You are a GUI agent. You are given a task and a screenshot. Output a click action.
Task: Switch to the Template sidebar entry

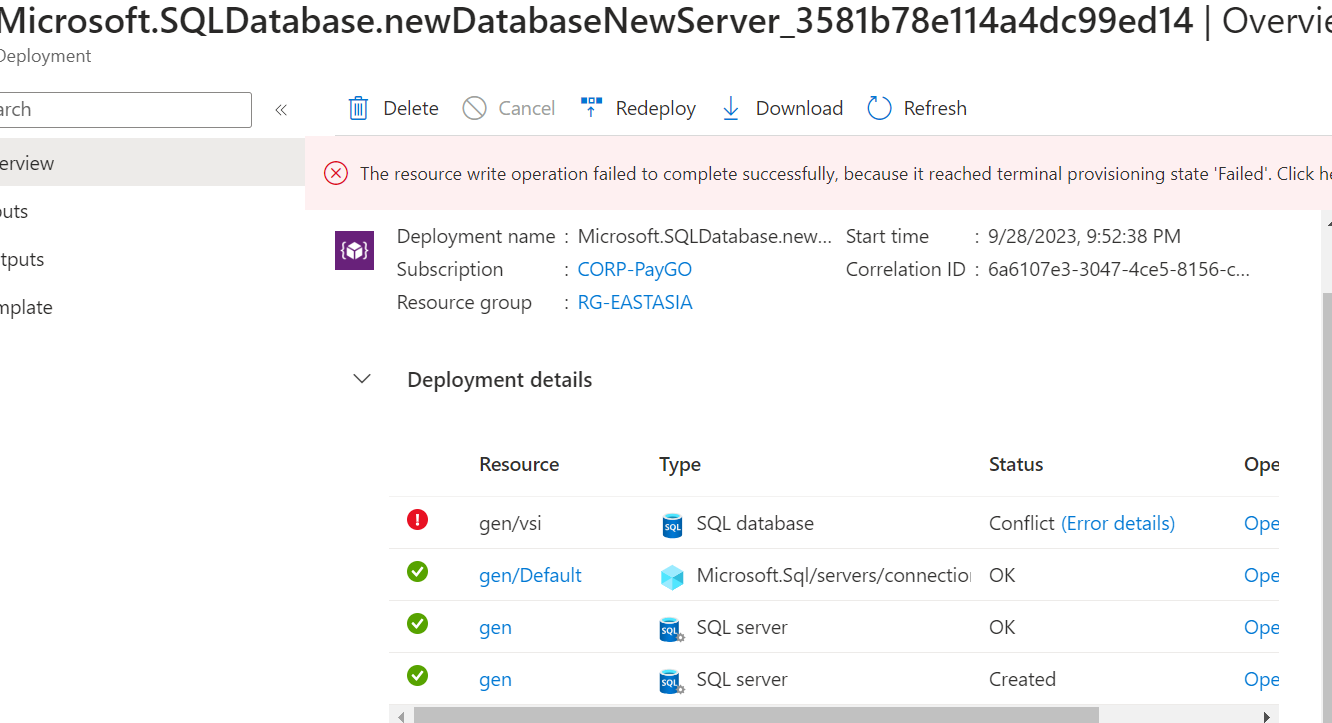26,307
